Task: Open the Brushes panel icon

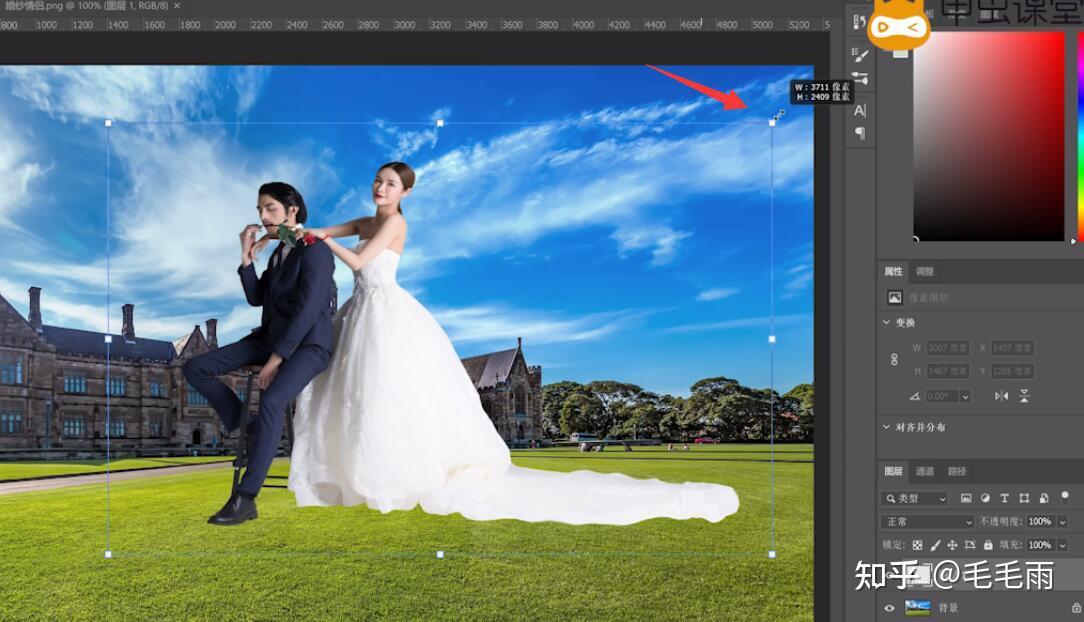Action: (x=859, y=78)
